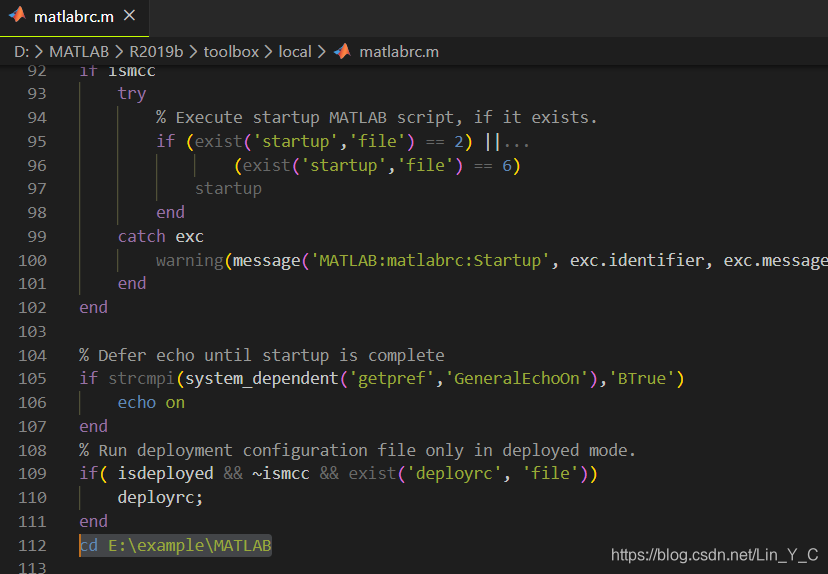Click the 'BTrue' string on line 105

pos(642,379)
